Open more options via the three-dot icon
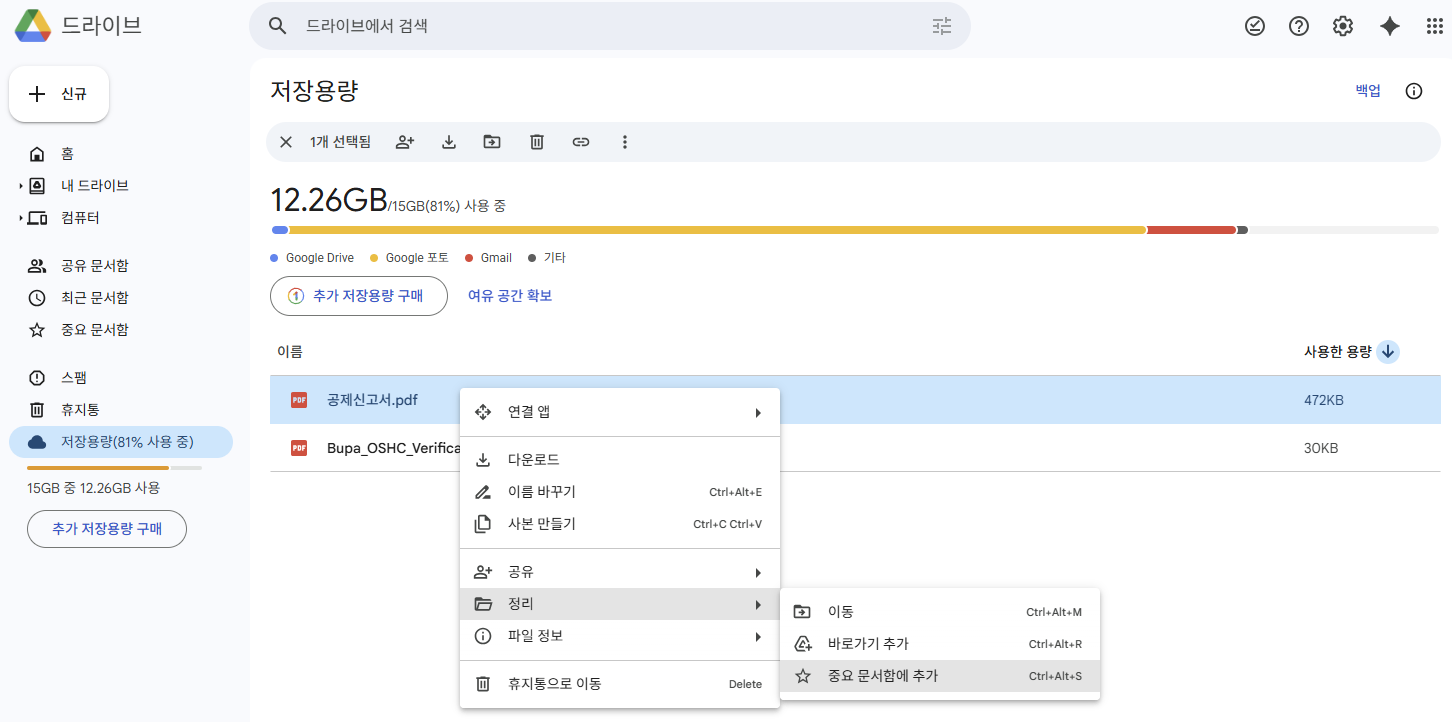The image size is (1452, 722). [x=625, y=141]
